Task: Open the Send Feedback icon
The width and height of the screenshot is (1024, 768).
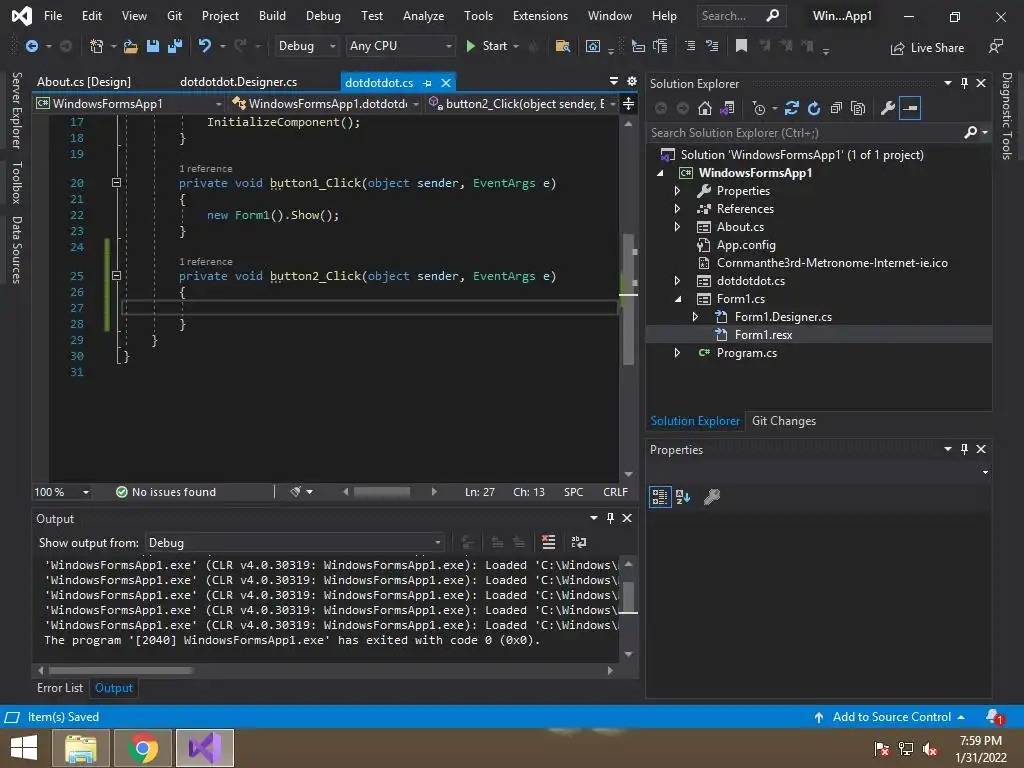Action: pyautogui.click(x=995, y=46)
